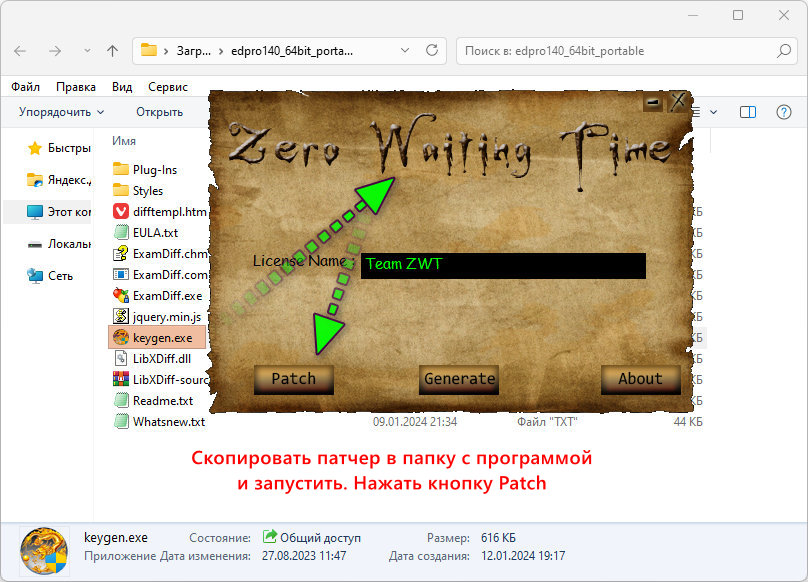Close the Zero Waiting Time keygen window

678,102
